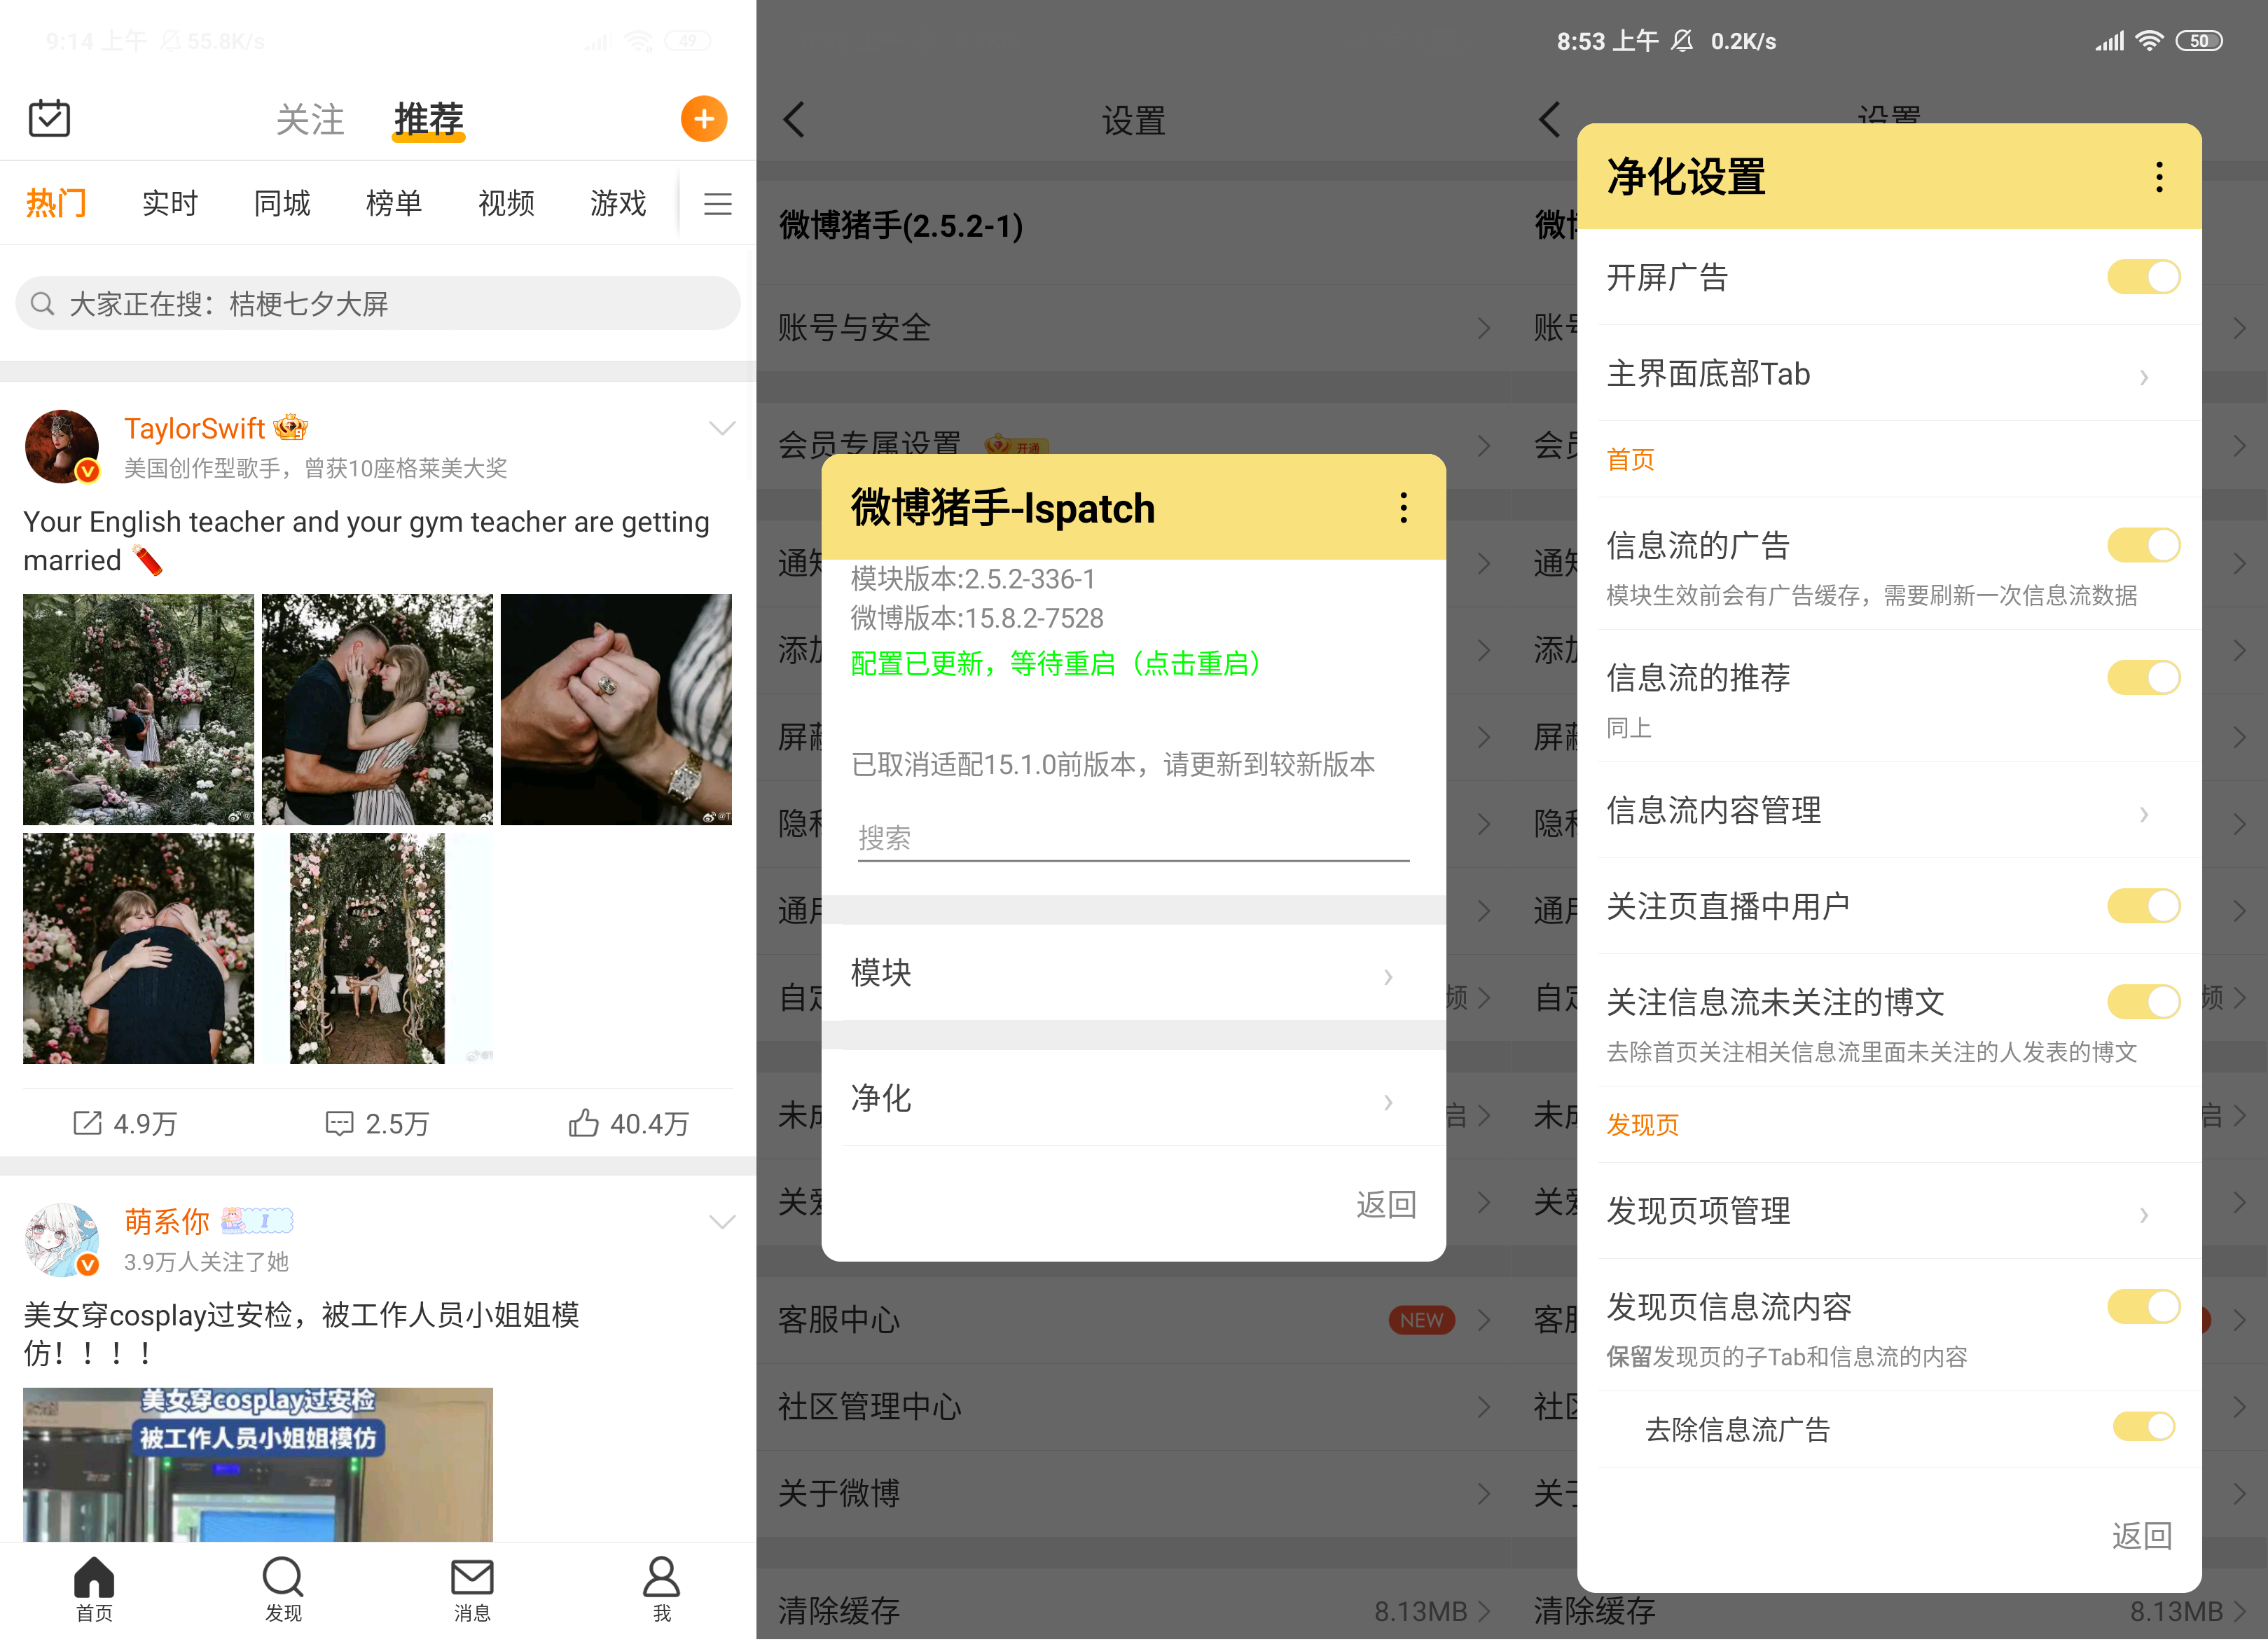2268x1642 pixels.
Task: Open the channel list hamburger menu
Action: pyautogui.click(x=717, y=204)
